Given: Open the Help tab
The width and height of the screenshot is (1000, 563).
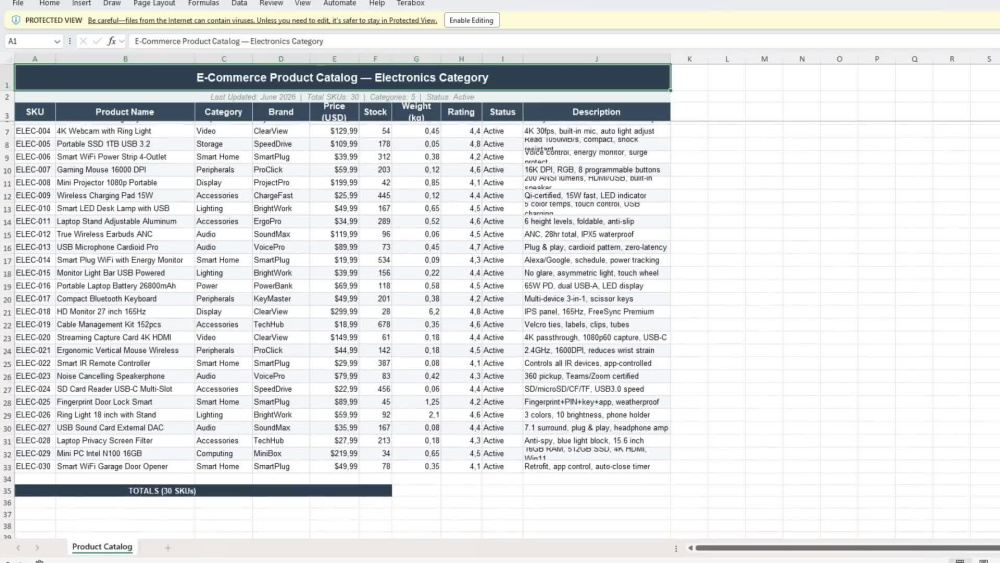Looking at the screenshot, I should point(377,3).
